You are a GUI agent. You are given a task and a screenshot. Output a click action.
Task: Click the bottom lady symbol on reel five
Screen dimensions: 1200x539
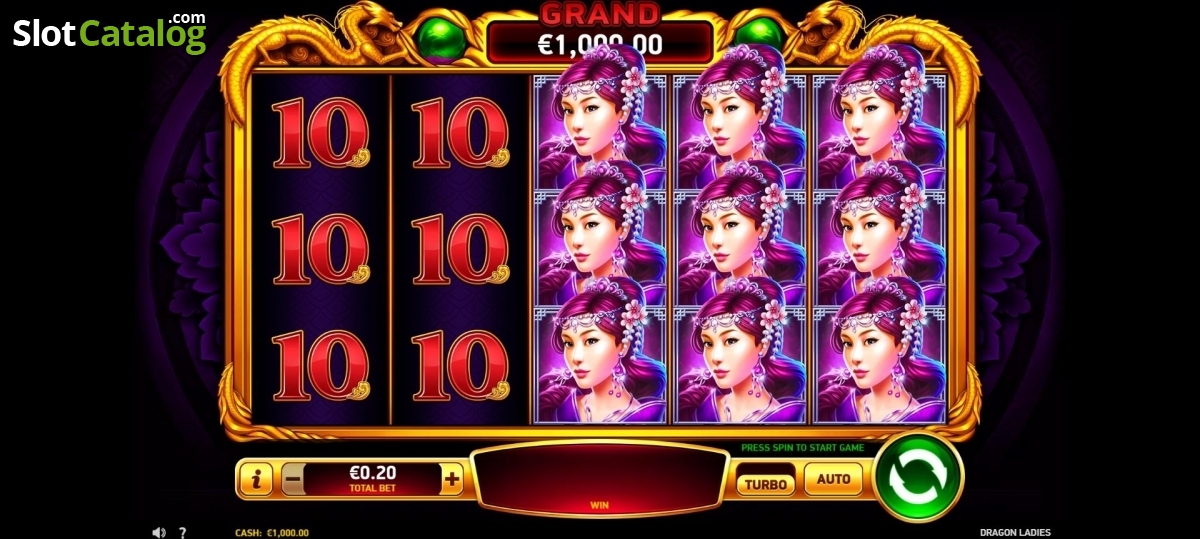tap(879, 363)
